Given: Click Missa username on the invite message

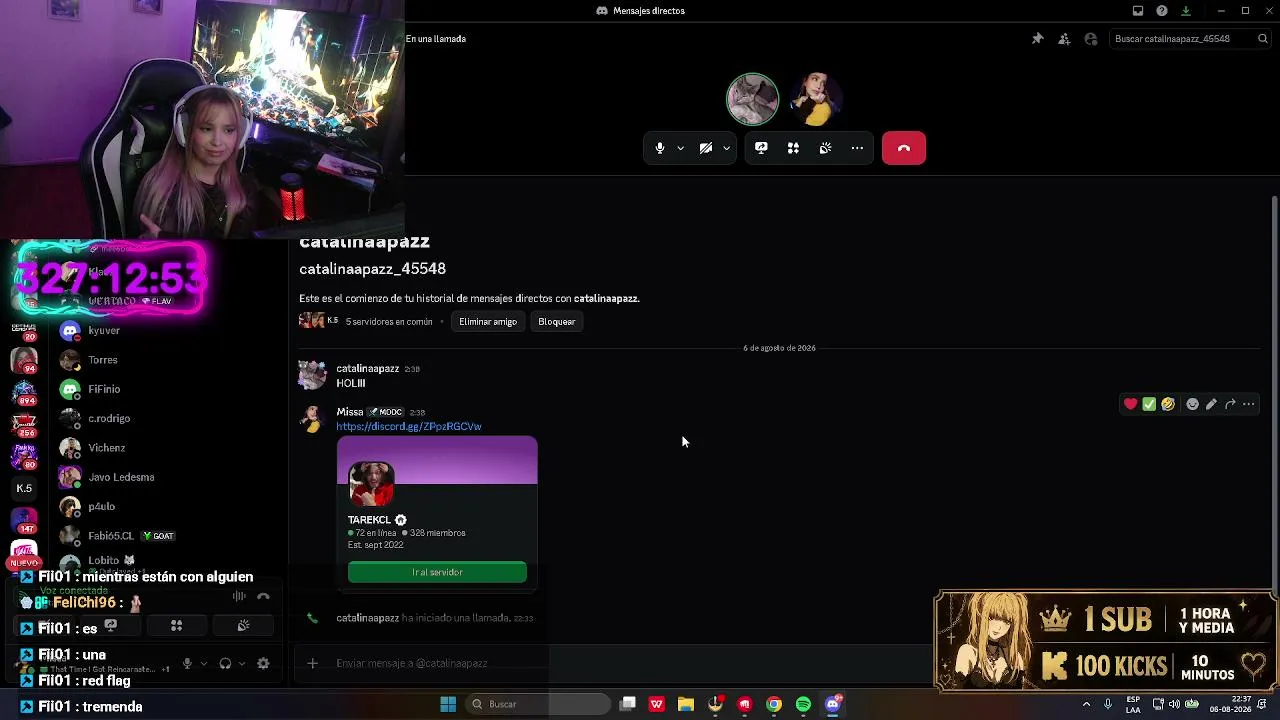Looking at the screenshot, I should coord(349,412).
